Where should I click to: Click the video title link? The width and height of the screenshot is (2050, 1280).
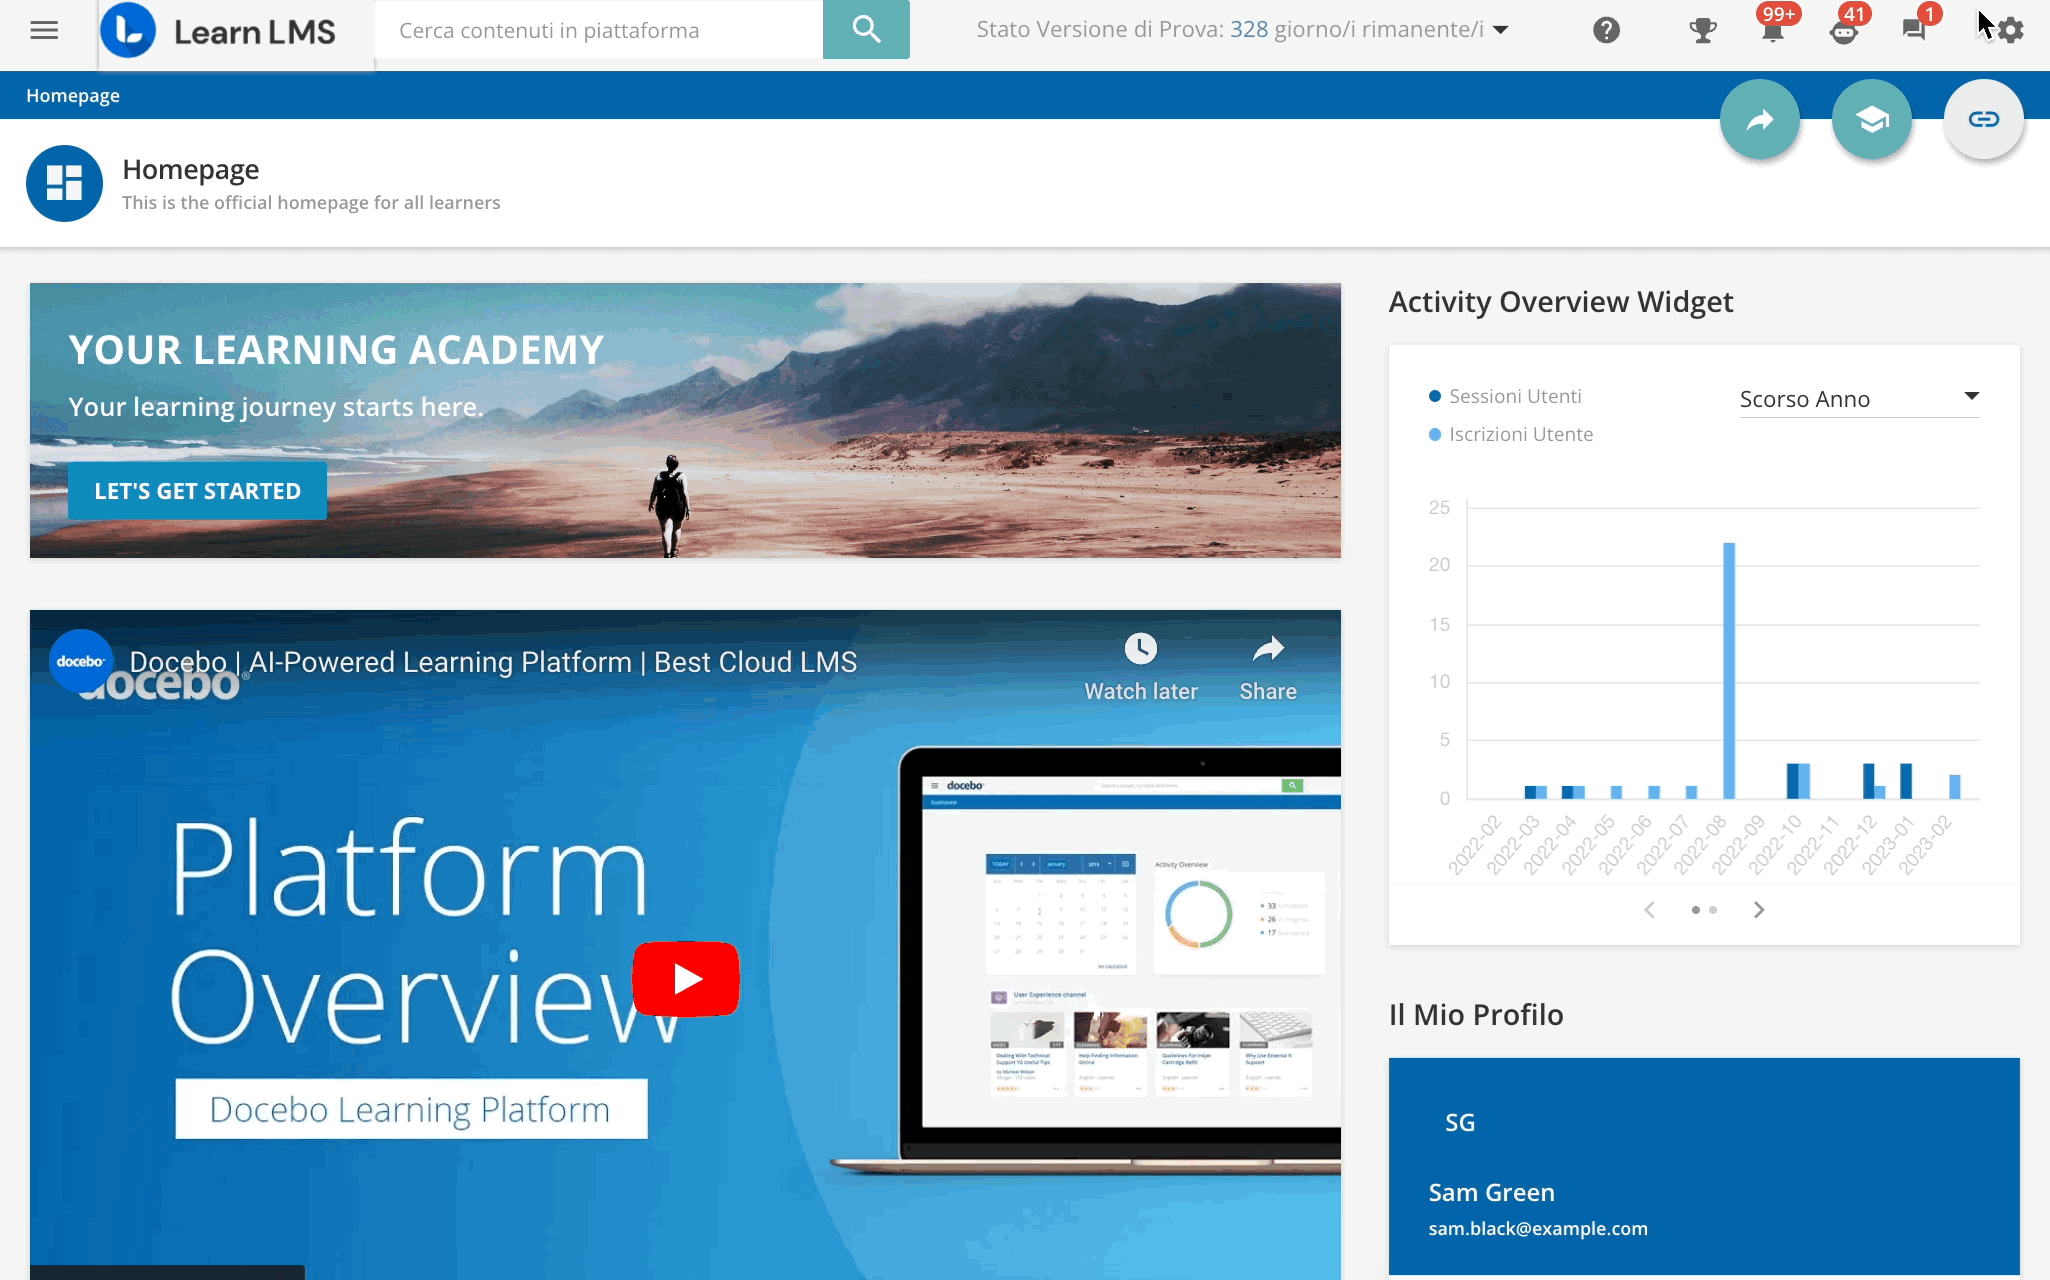tap(493, 662)
